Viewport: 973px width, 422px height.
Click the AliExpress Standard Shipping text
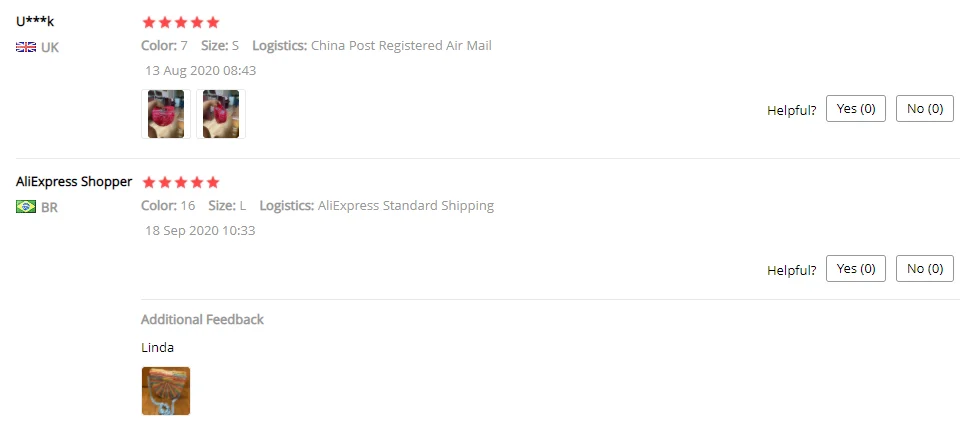pyautogui.click(x=405, y=206)
